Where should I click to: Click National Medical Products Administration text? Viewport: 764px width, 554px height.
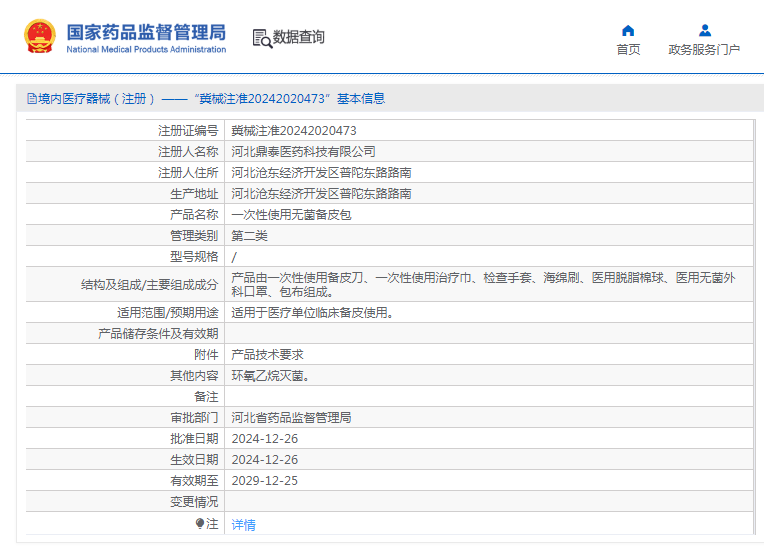146,49
